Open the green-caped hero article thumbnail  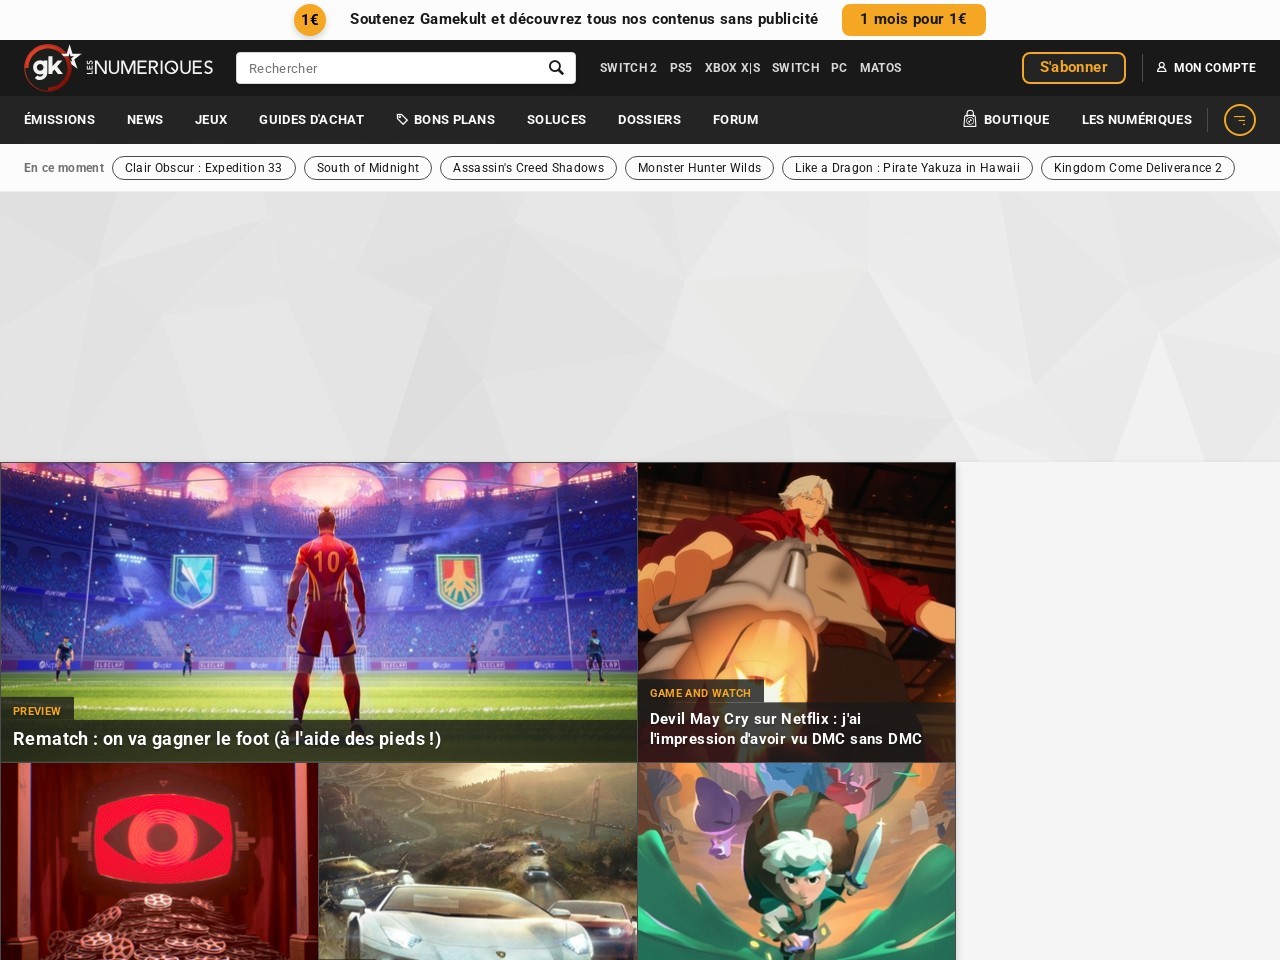[x=797, y=861]
